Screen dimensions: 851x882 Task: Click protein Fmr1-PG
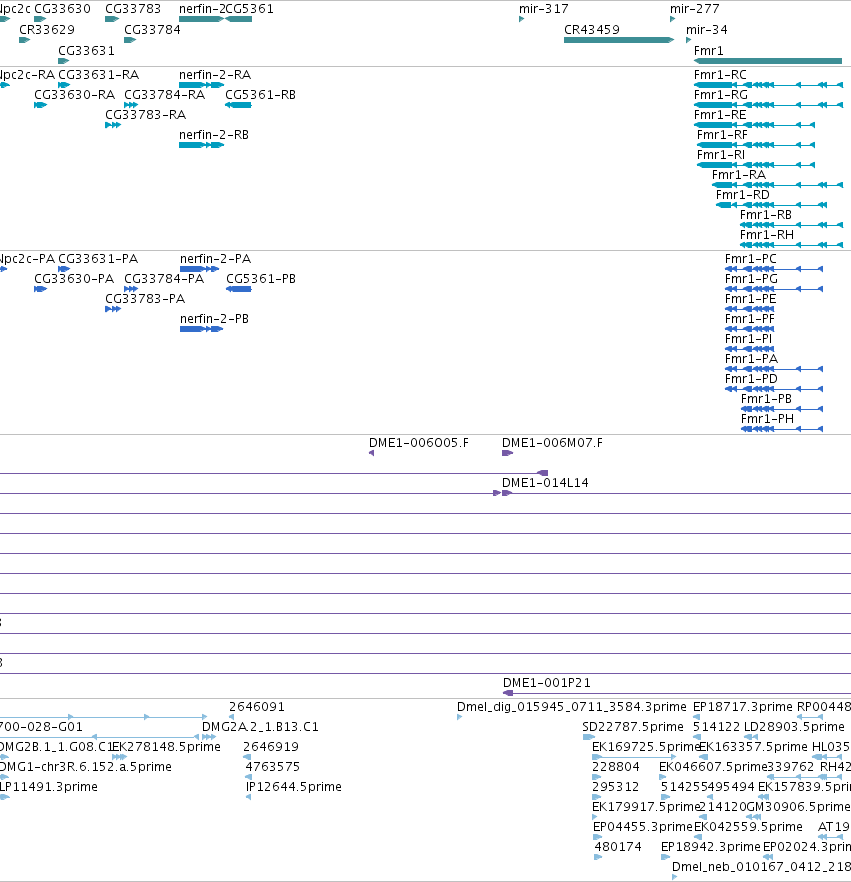774,289
